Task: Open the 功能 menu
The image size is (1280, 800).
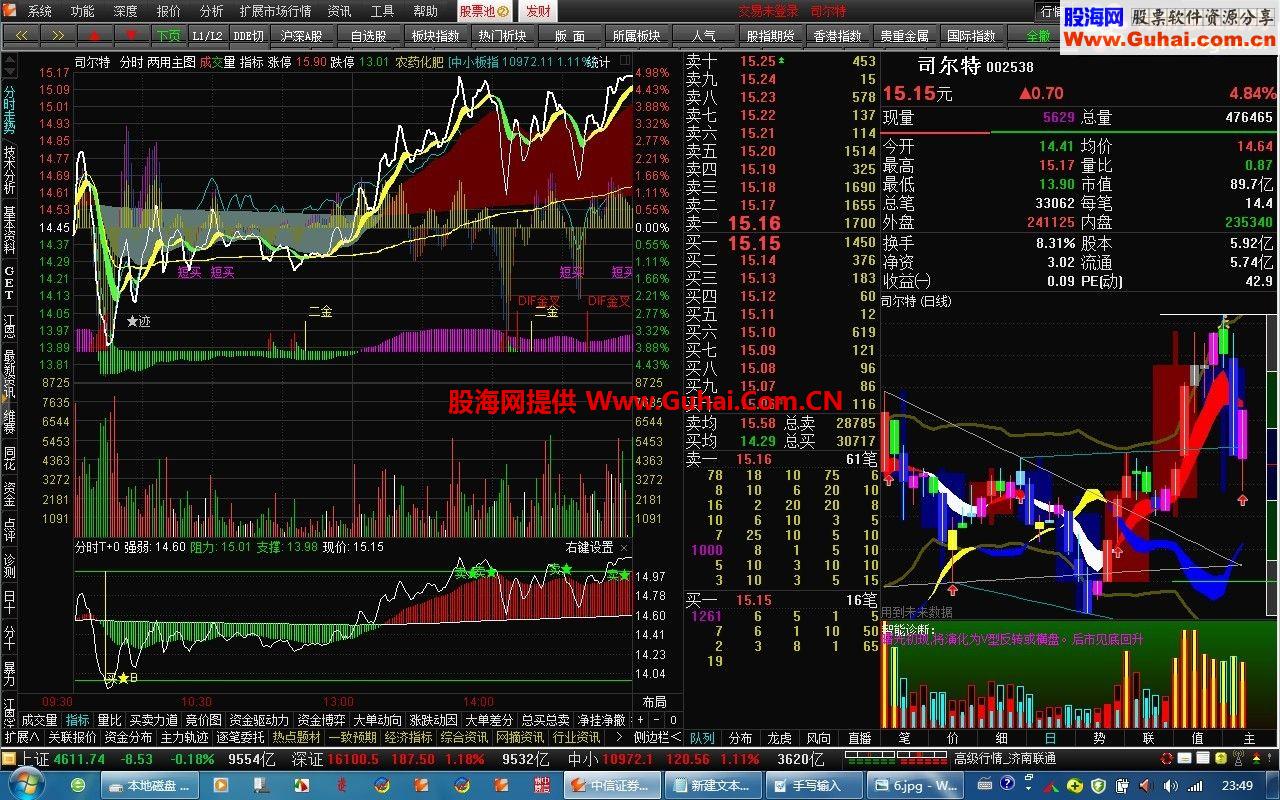Action: (82, 11)
